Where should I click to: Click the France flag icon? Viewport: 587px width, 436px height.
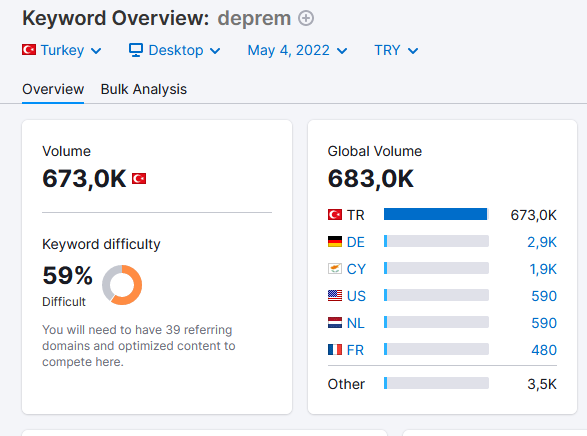click(335, 350)
